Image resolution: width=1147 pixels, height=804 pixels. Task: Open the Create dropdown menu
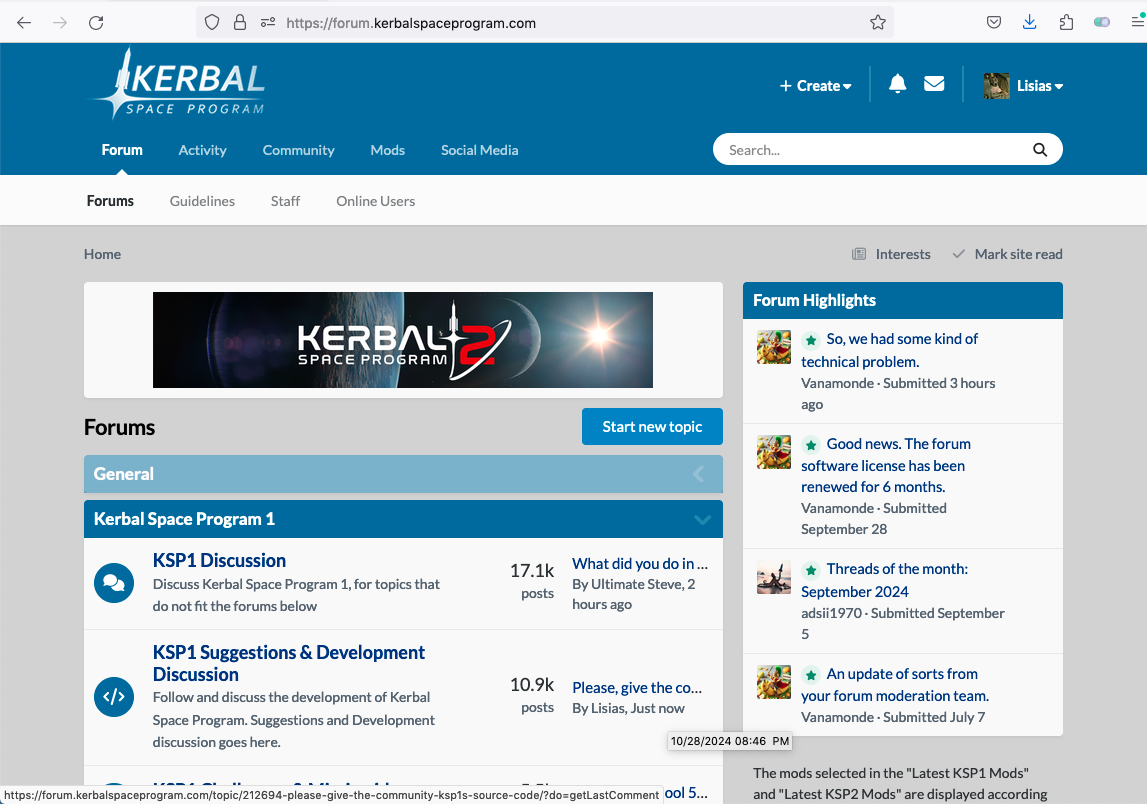pyautogui.click(x=816, y=86)
